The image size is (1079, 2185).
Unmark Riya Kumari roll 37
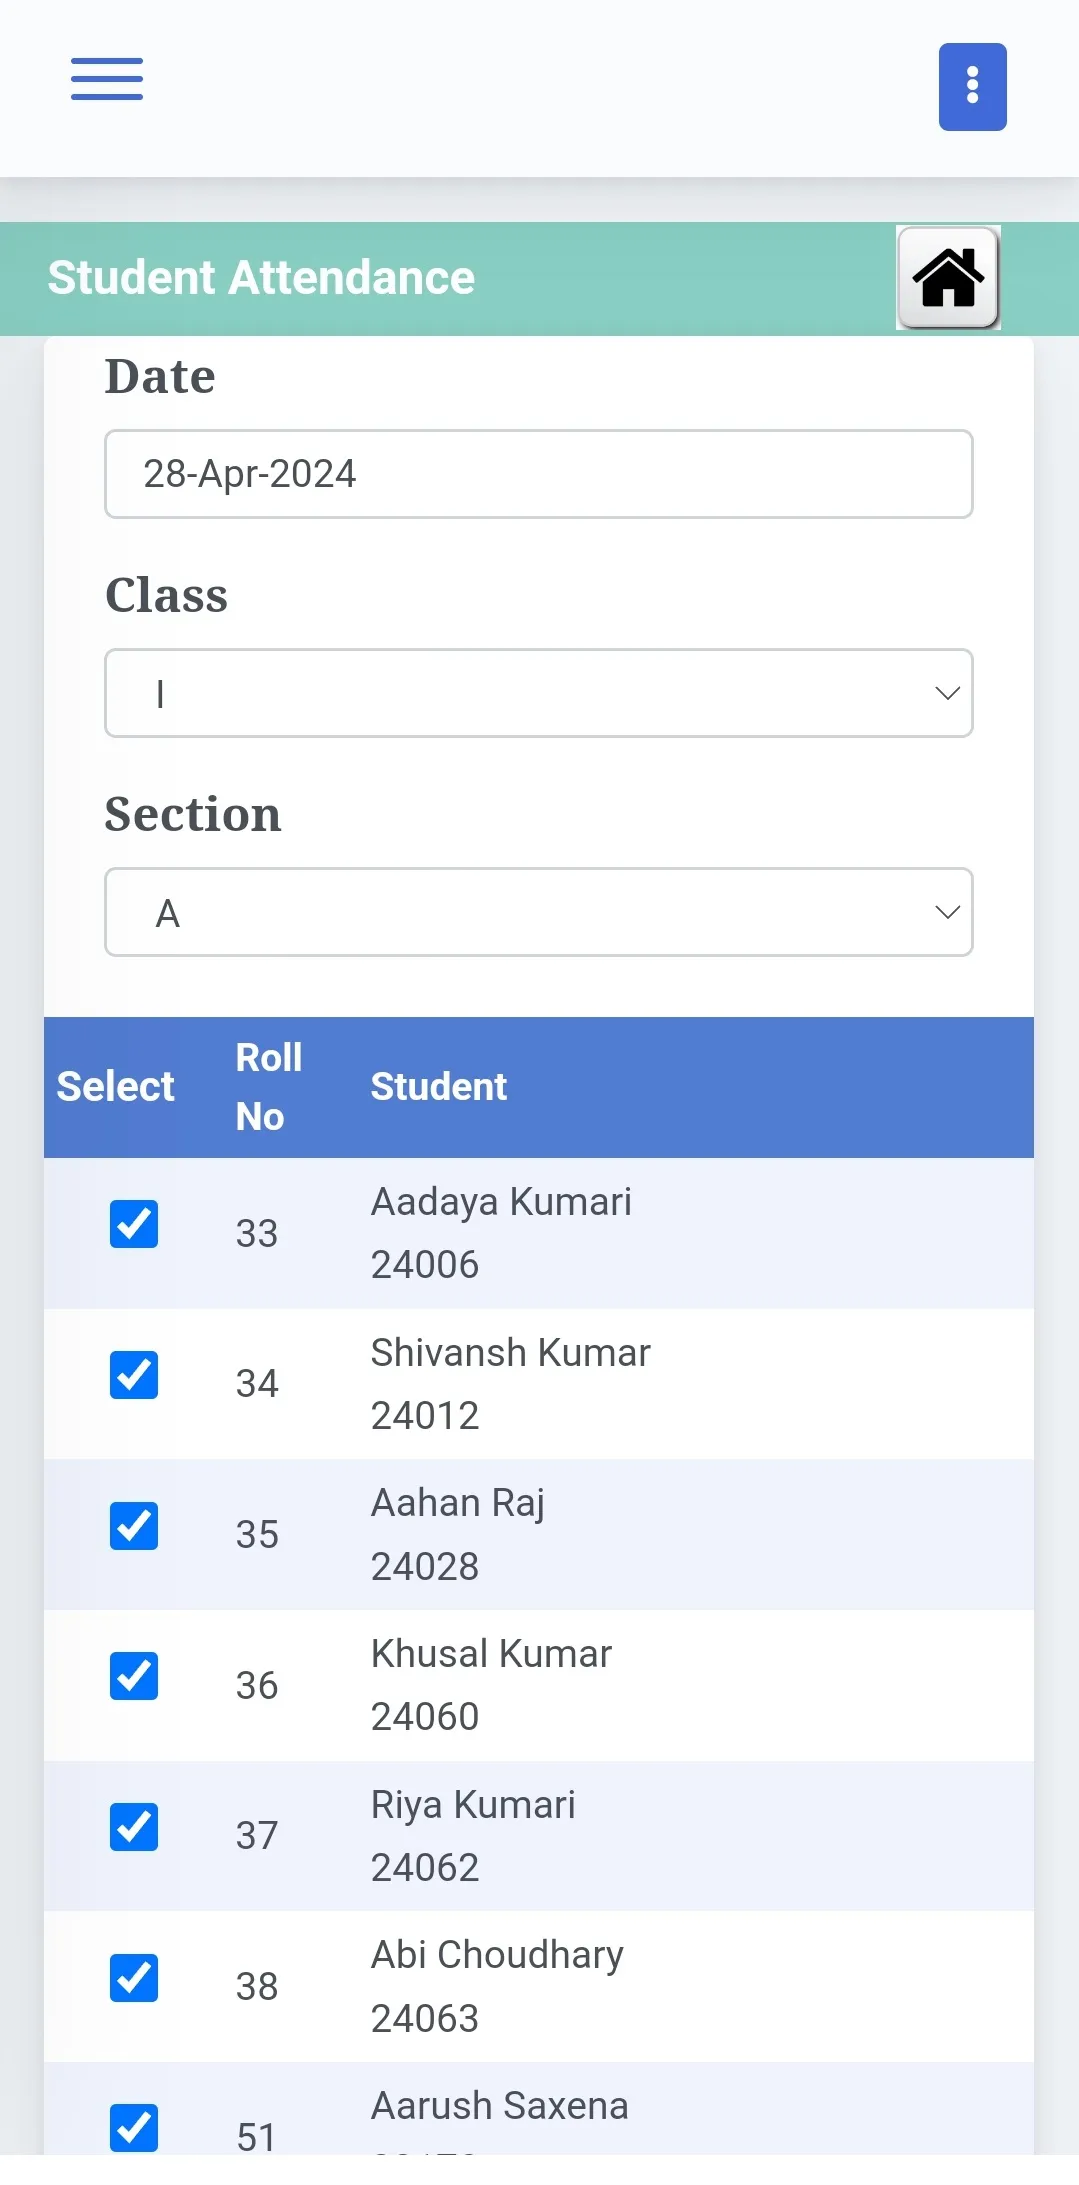[134, 1827]
